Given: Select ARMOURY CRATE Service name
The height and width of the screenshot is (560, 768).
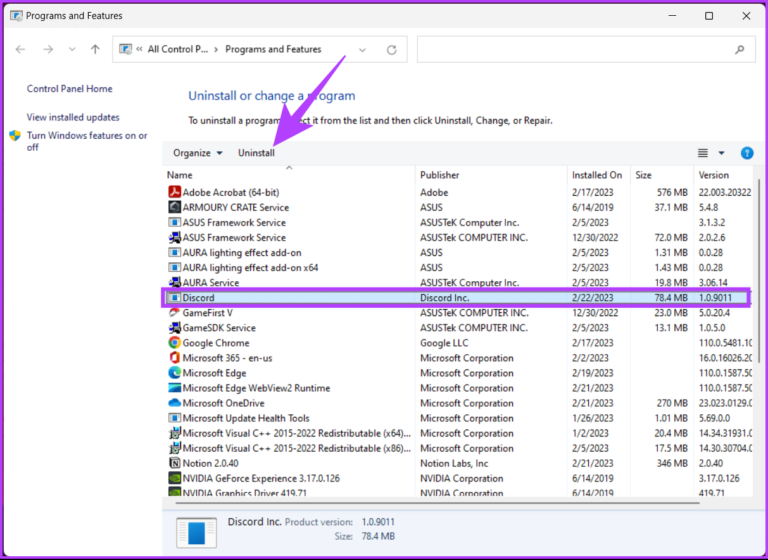Looking at the screenshot, I should click(x=236, y=207).
